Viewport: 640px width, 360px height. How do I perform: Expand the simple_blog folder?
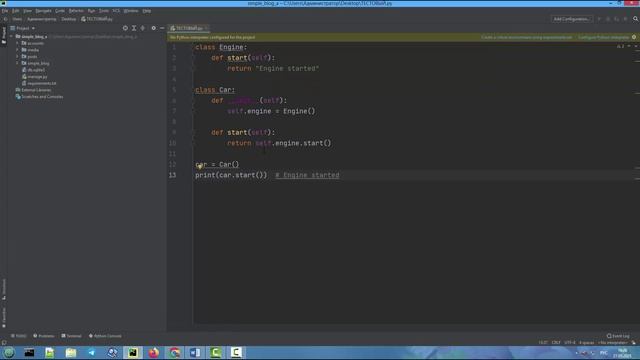pyautogui.click(x=18, y=63)
